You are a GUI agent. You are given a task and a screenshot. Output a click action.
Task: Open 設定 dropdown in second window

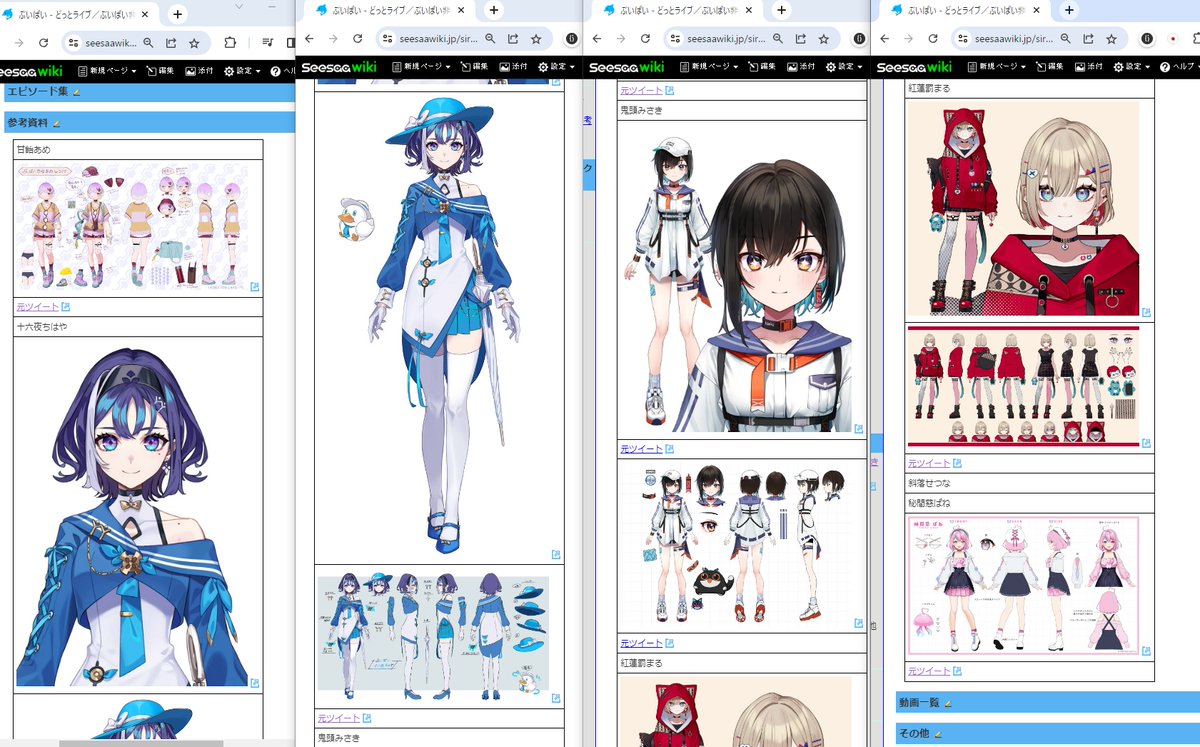pos(557,67)
